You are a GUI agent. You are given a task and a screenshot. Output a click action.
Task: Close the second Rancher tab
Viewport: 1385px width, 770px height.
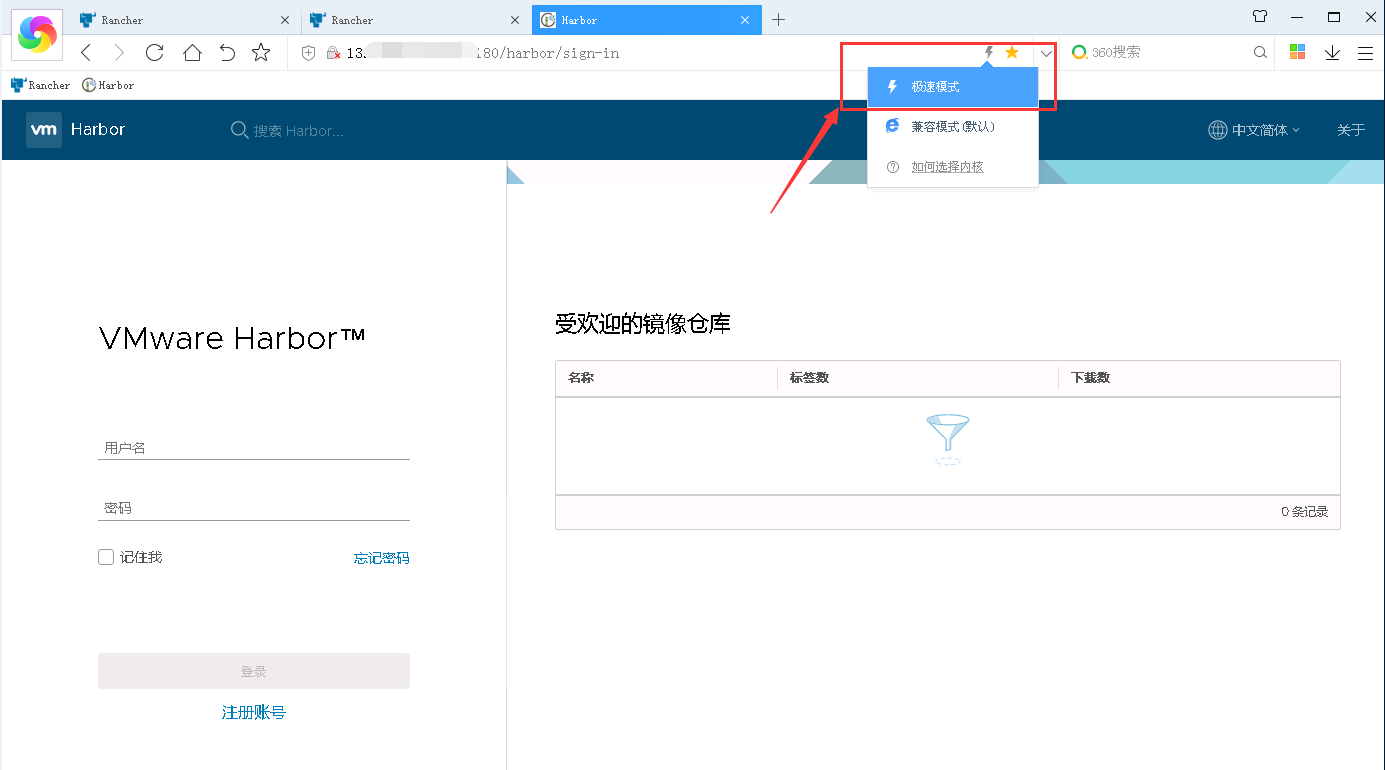point(515,20)
